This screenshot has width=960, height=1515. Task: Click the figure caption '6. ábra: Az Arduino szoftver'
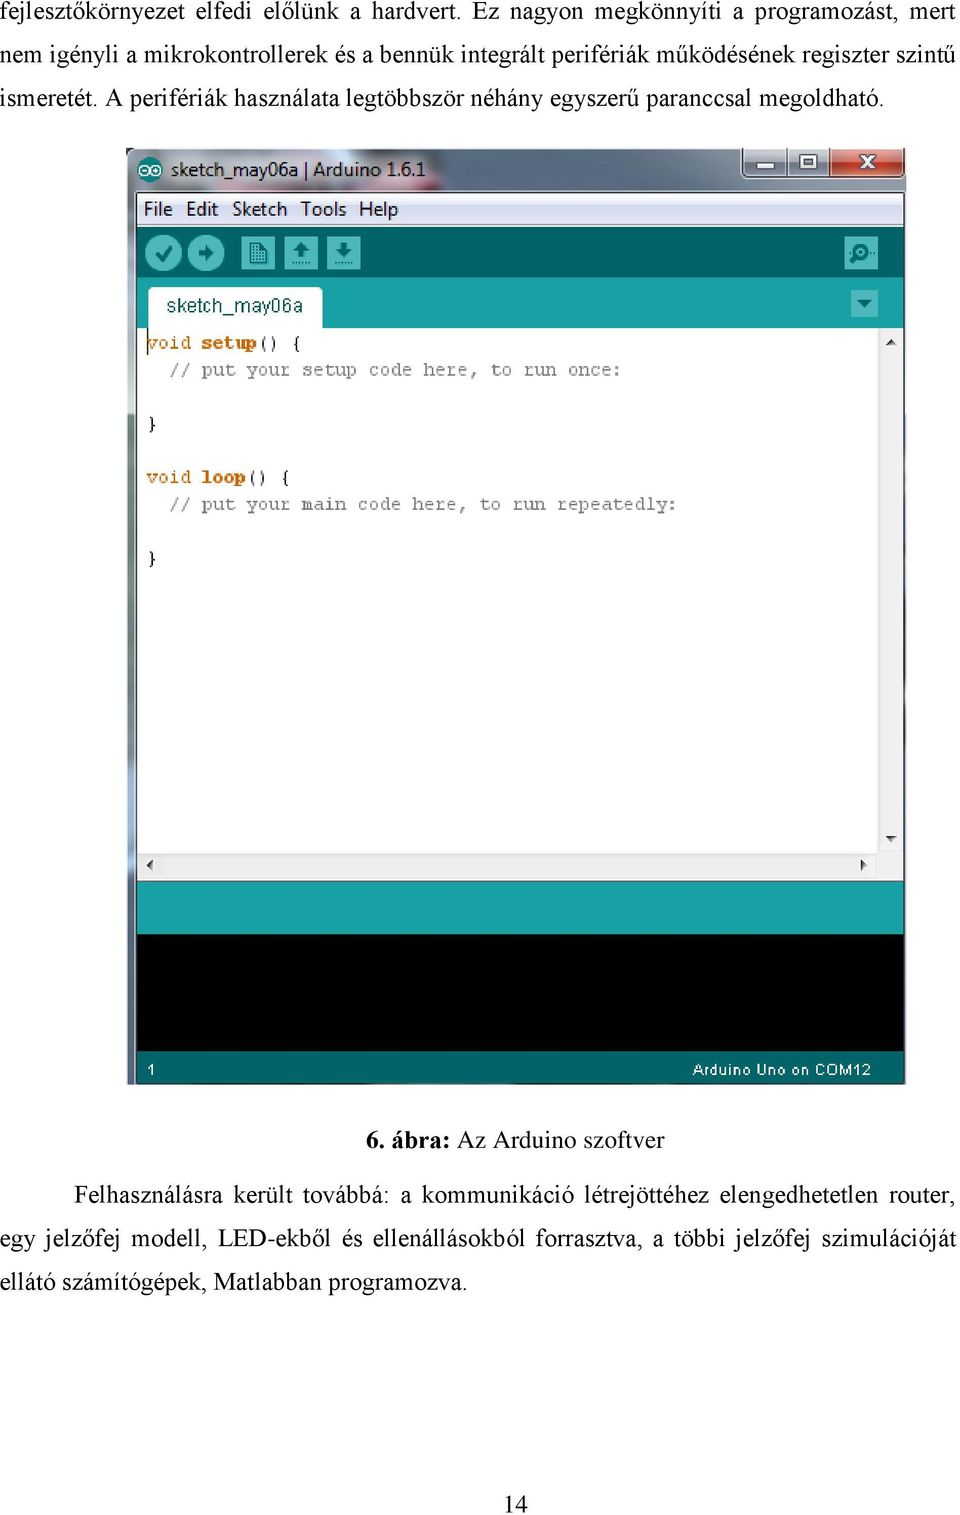point(515,1140)
